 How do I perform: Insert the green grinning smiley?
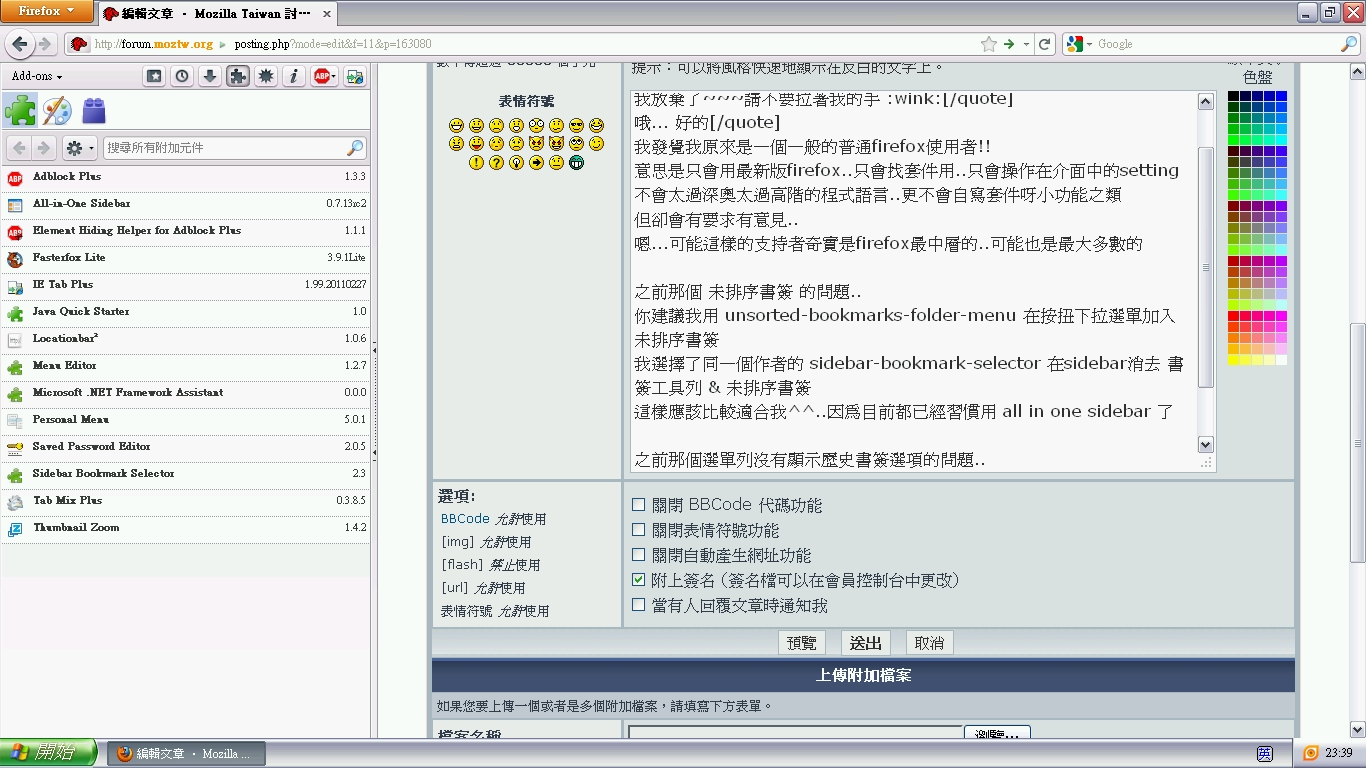(577, 162)
